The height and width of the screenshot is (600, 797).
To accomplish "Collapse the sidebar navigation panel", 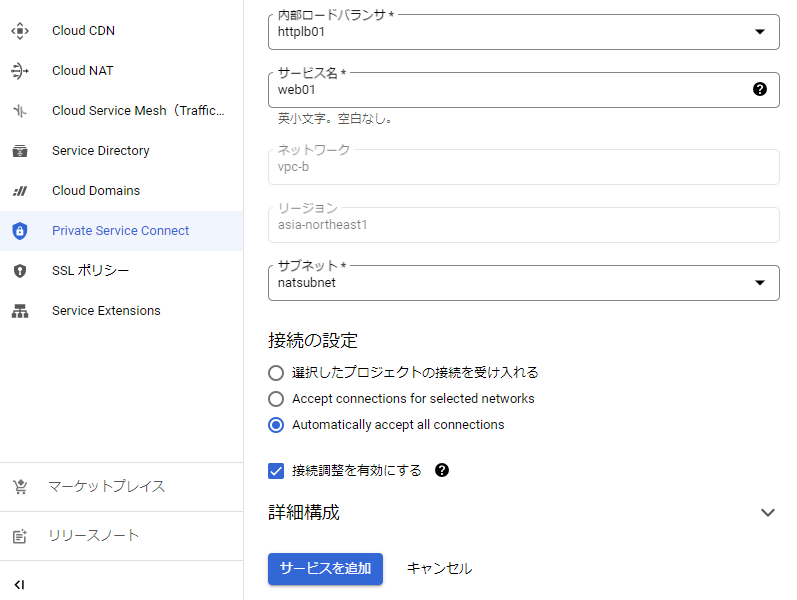I will tap(20, 584).
